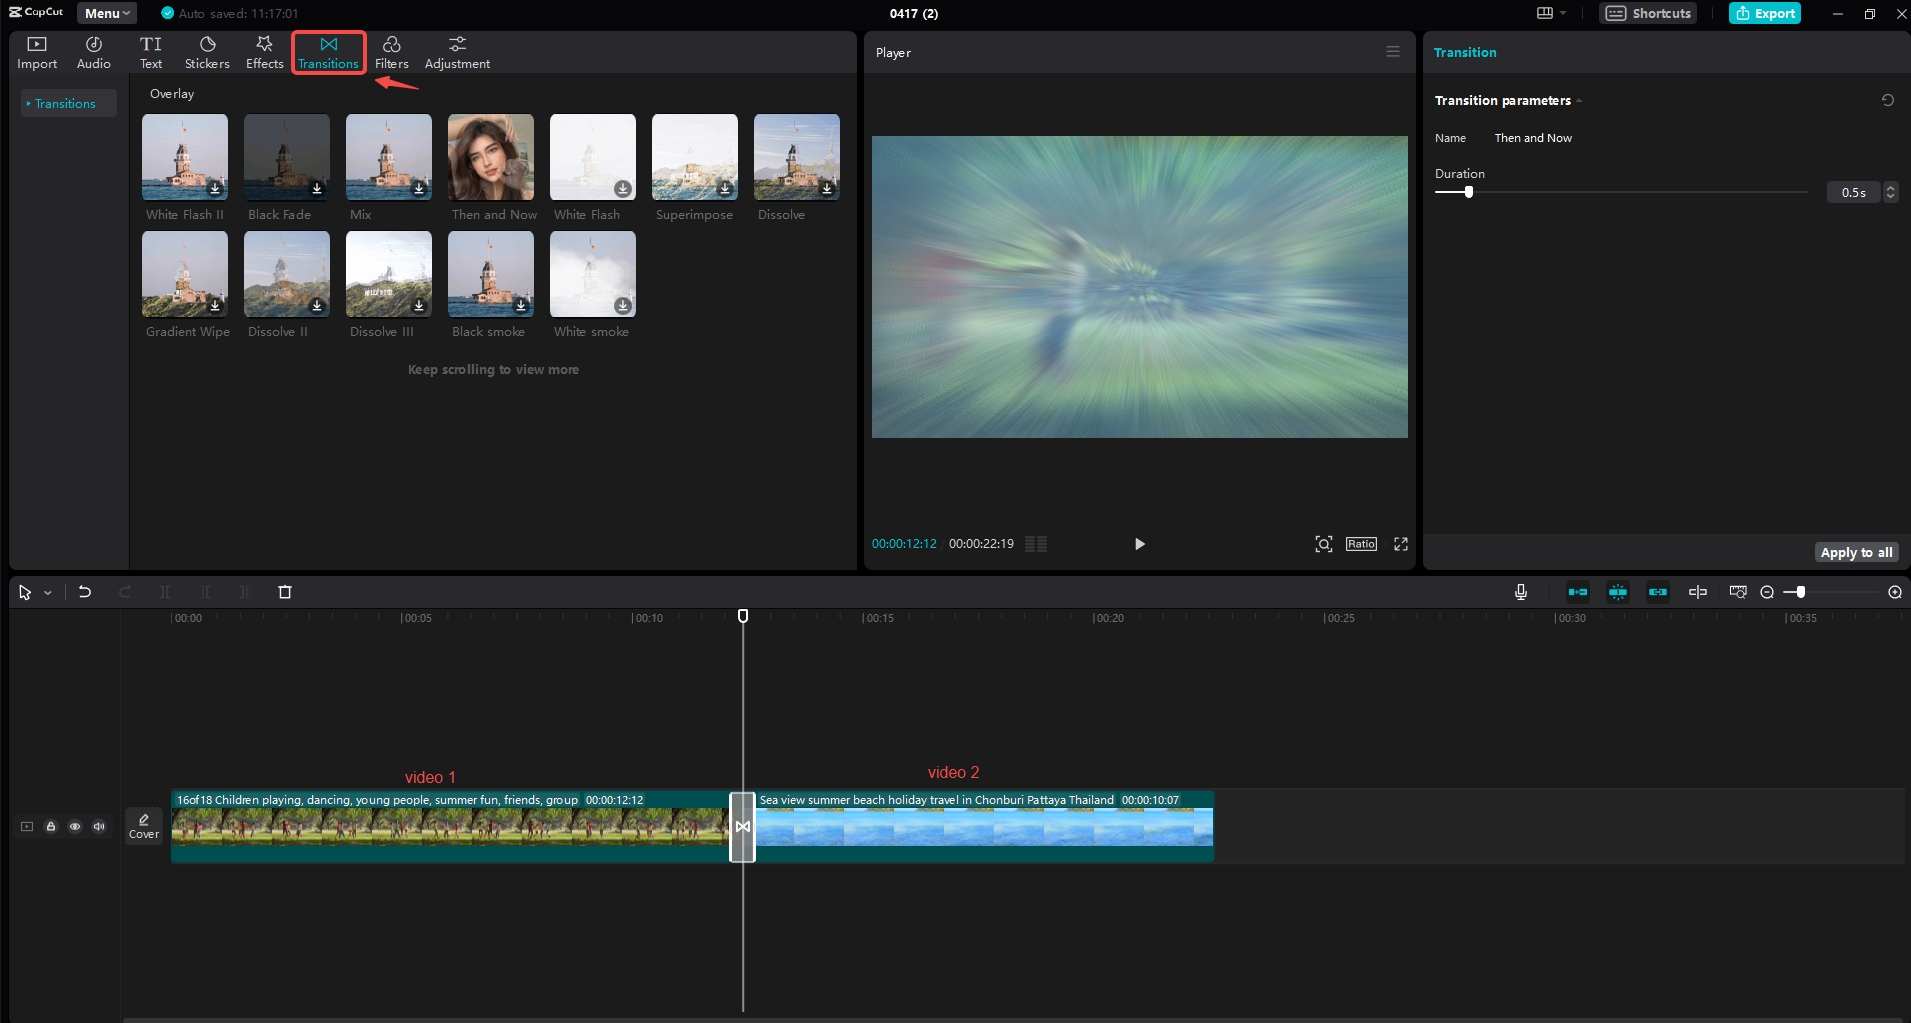Open the Text panel
The image size is (1911, 1023).
coord(150,52)
